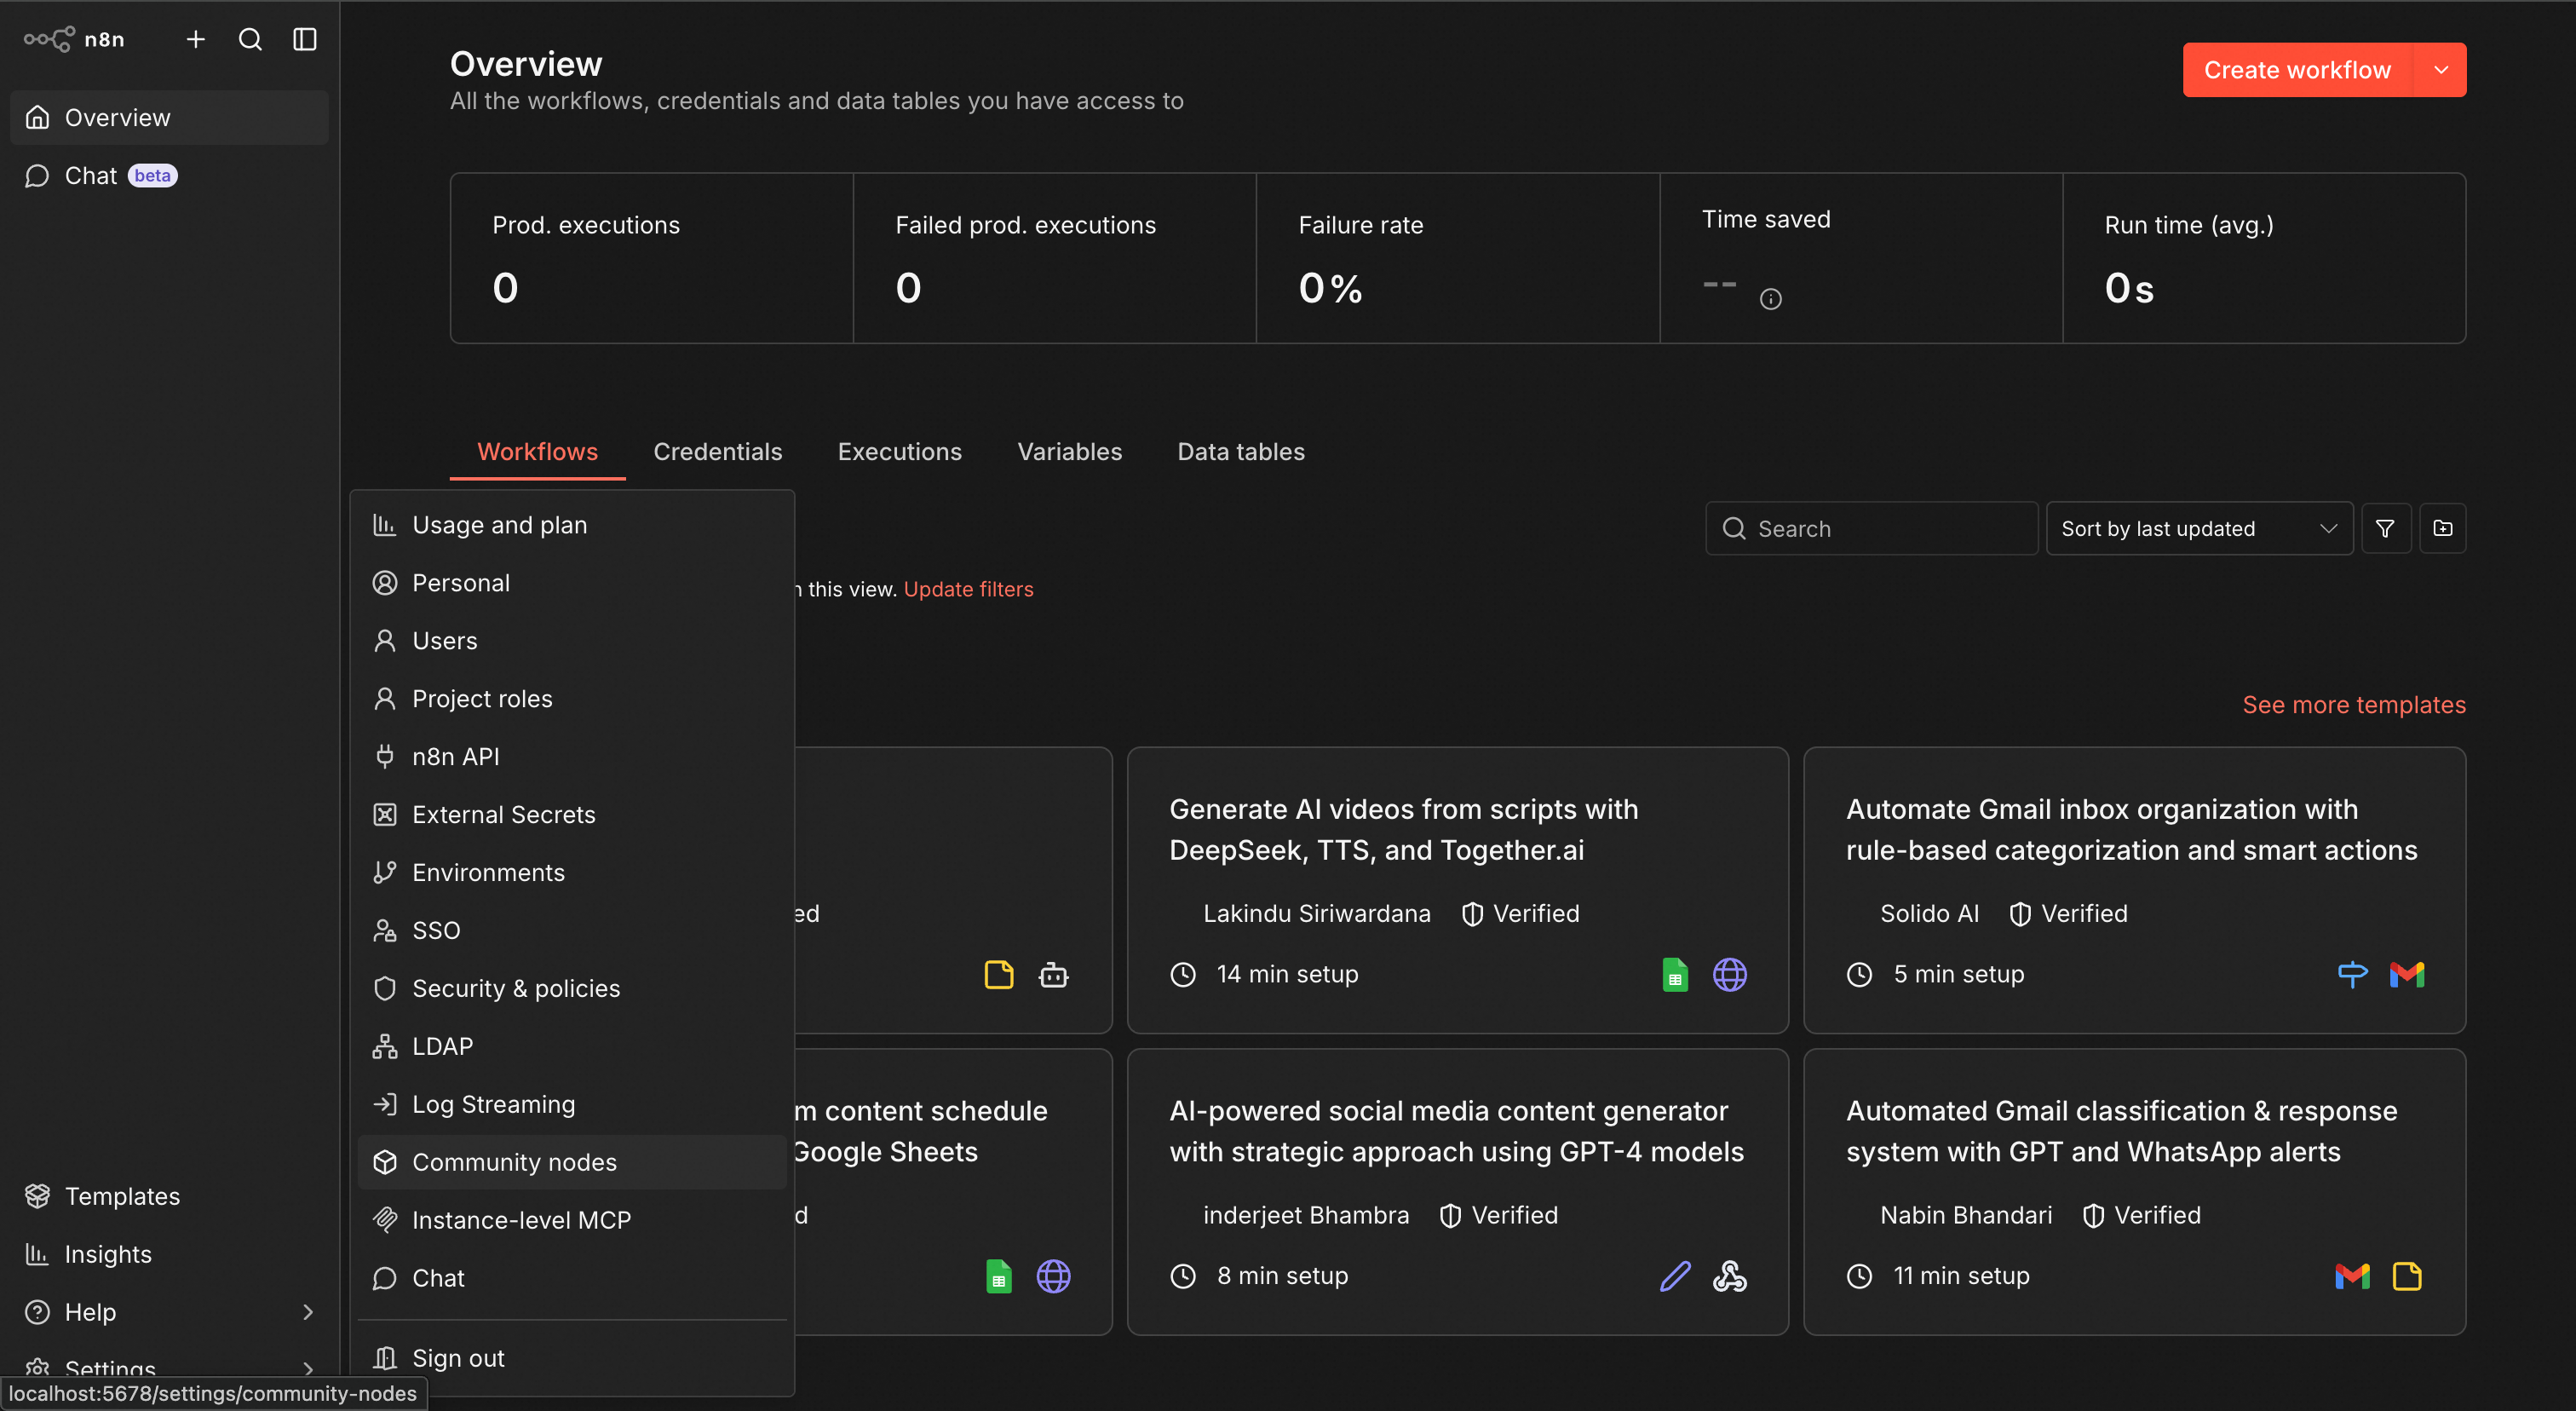Click the Time saved info icon
The height and width of the screenshot is (1411, 2576).
1770,299
